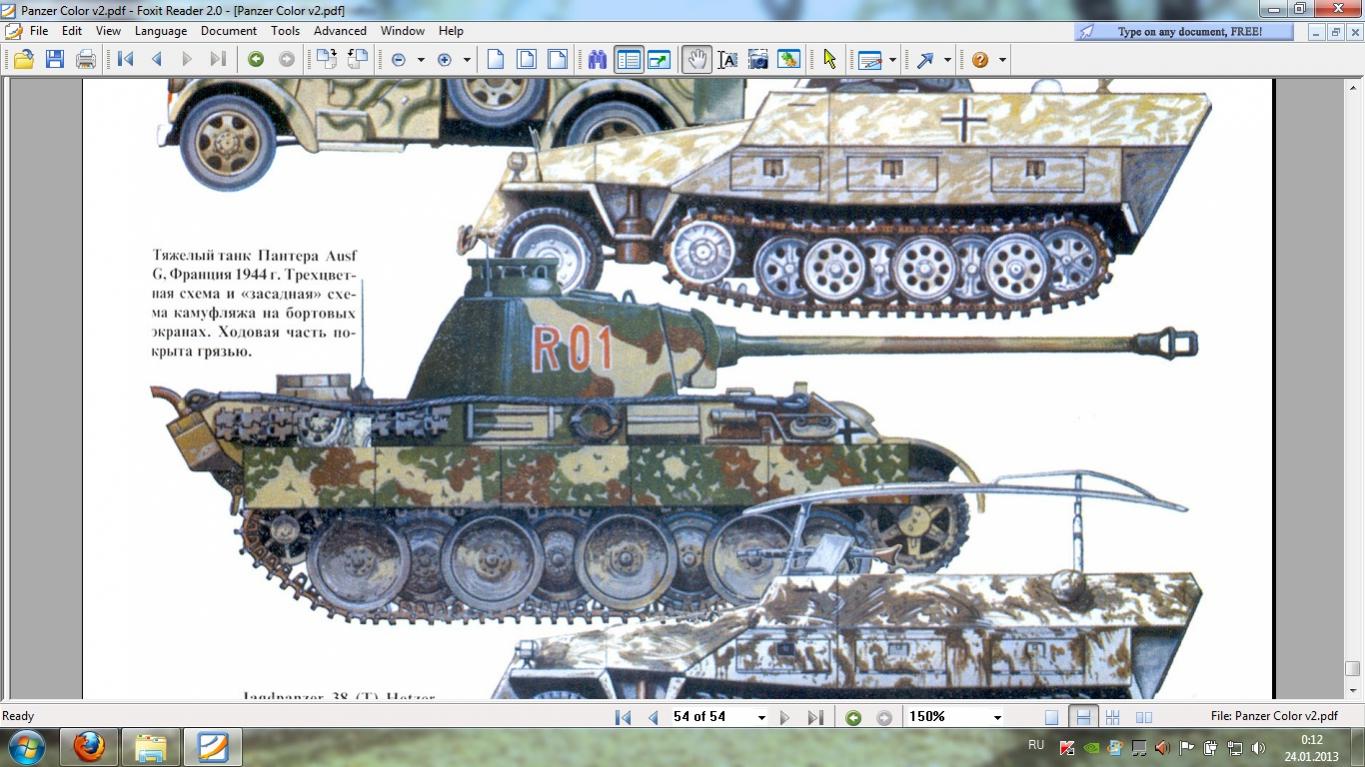The width and height of the screenshot is (1365, 767).
Task: Fit the page width to the window
Action: click(557, 59)
